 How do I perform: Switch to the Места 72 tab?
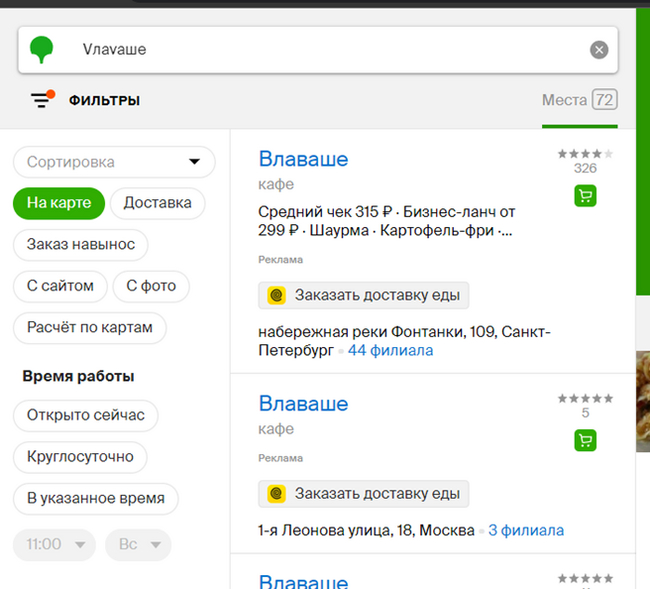click(x=580, y=100)
